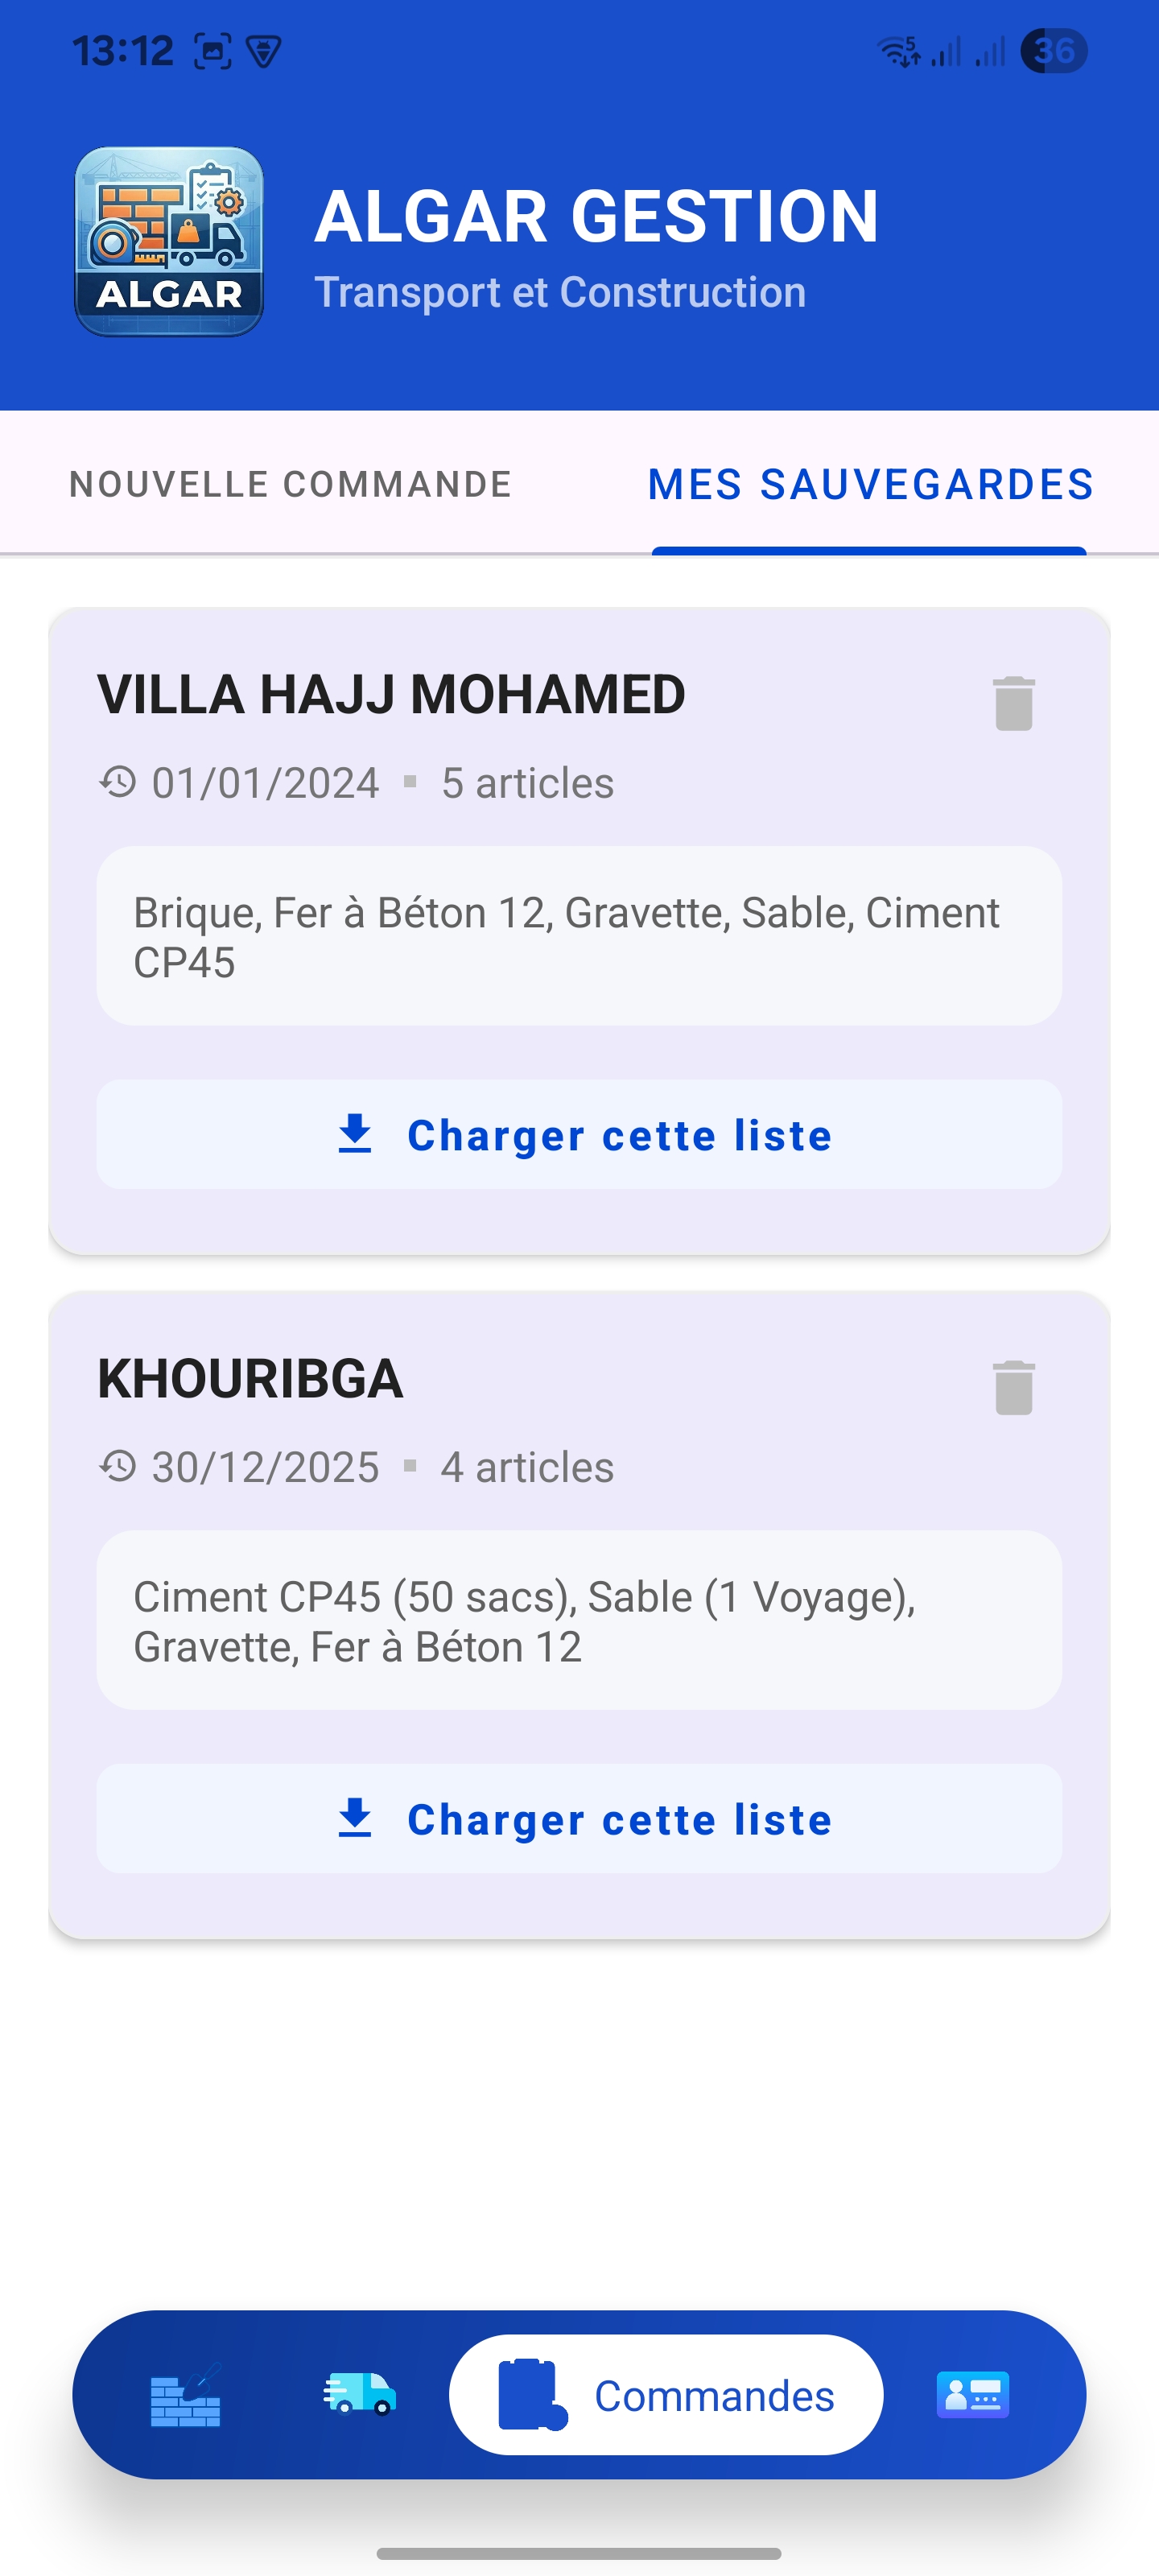Screen dimensions: 1159x2576
Task: Tap the ALGAR GESTION header title
Action: pyautogui.click(x=596, y=216)
